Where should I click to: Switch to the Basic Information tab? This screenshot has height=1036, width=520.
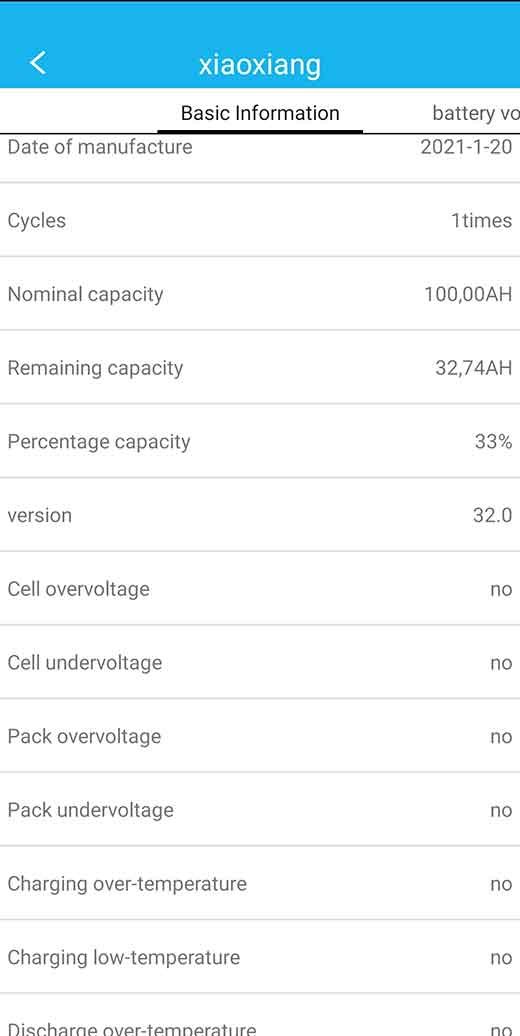260,113
